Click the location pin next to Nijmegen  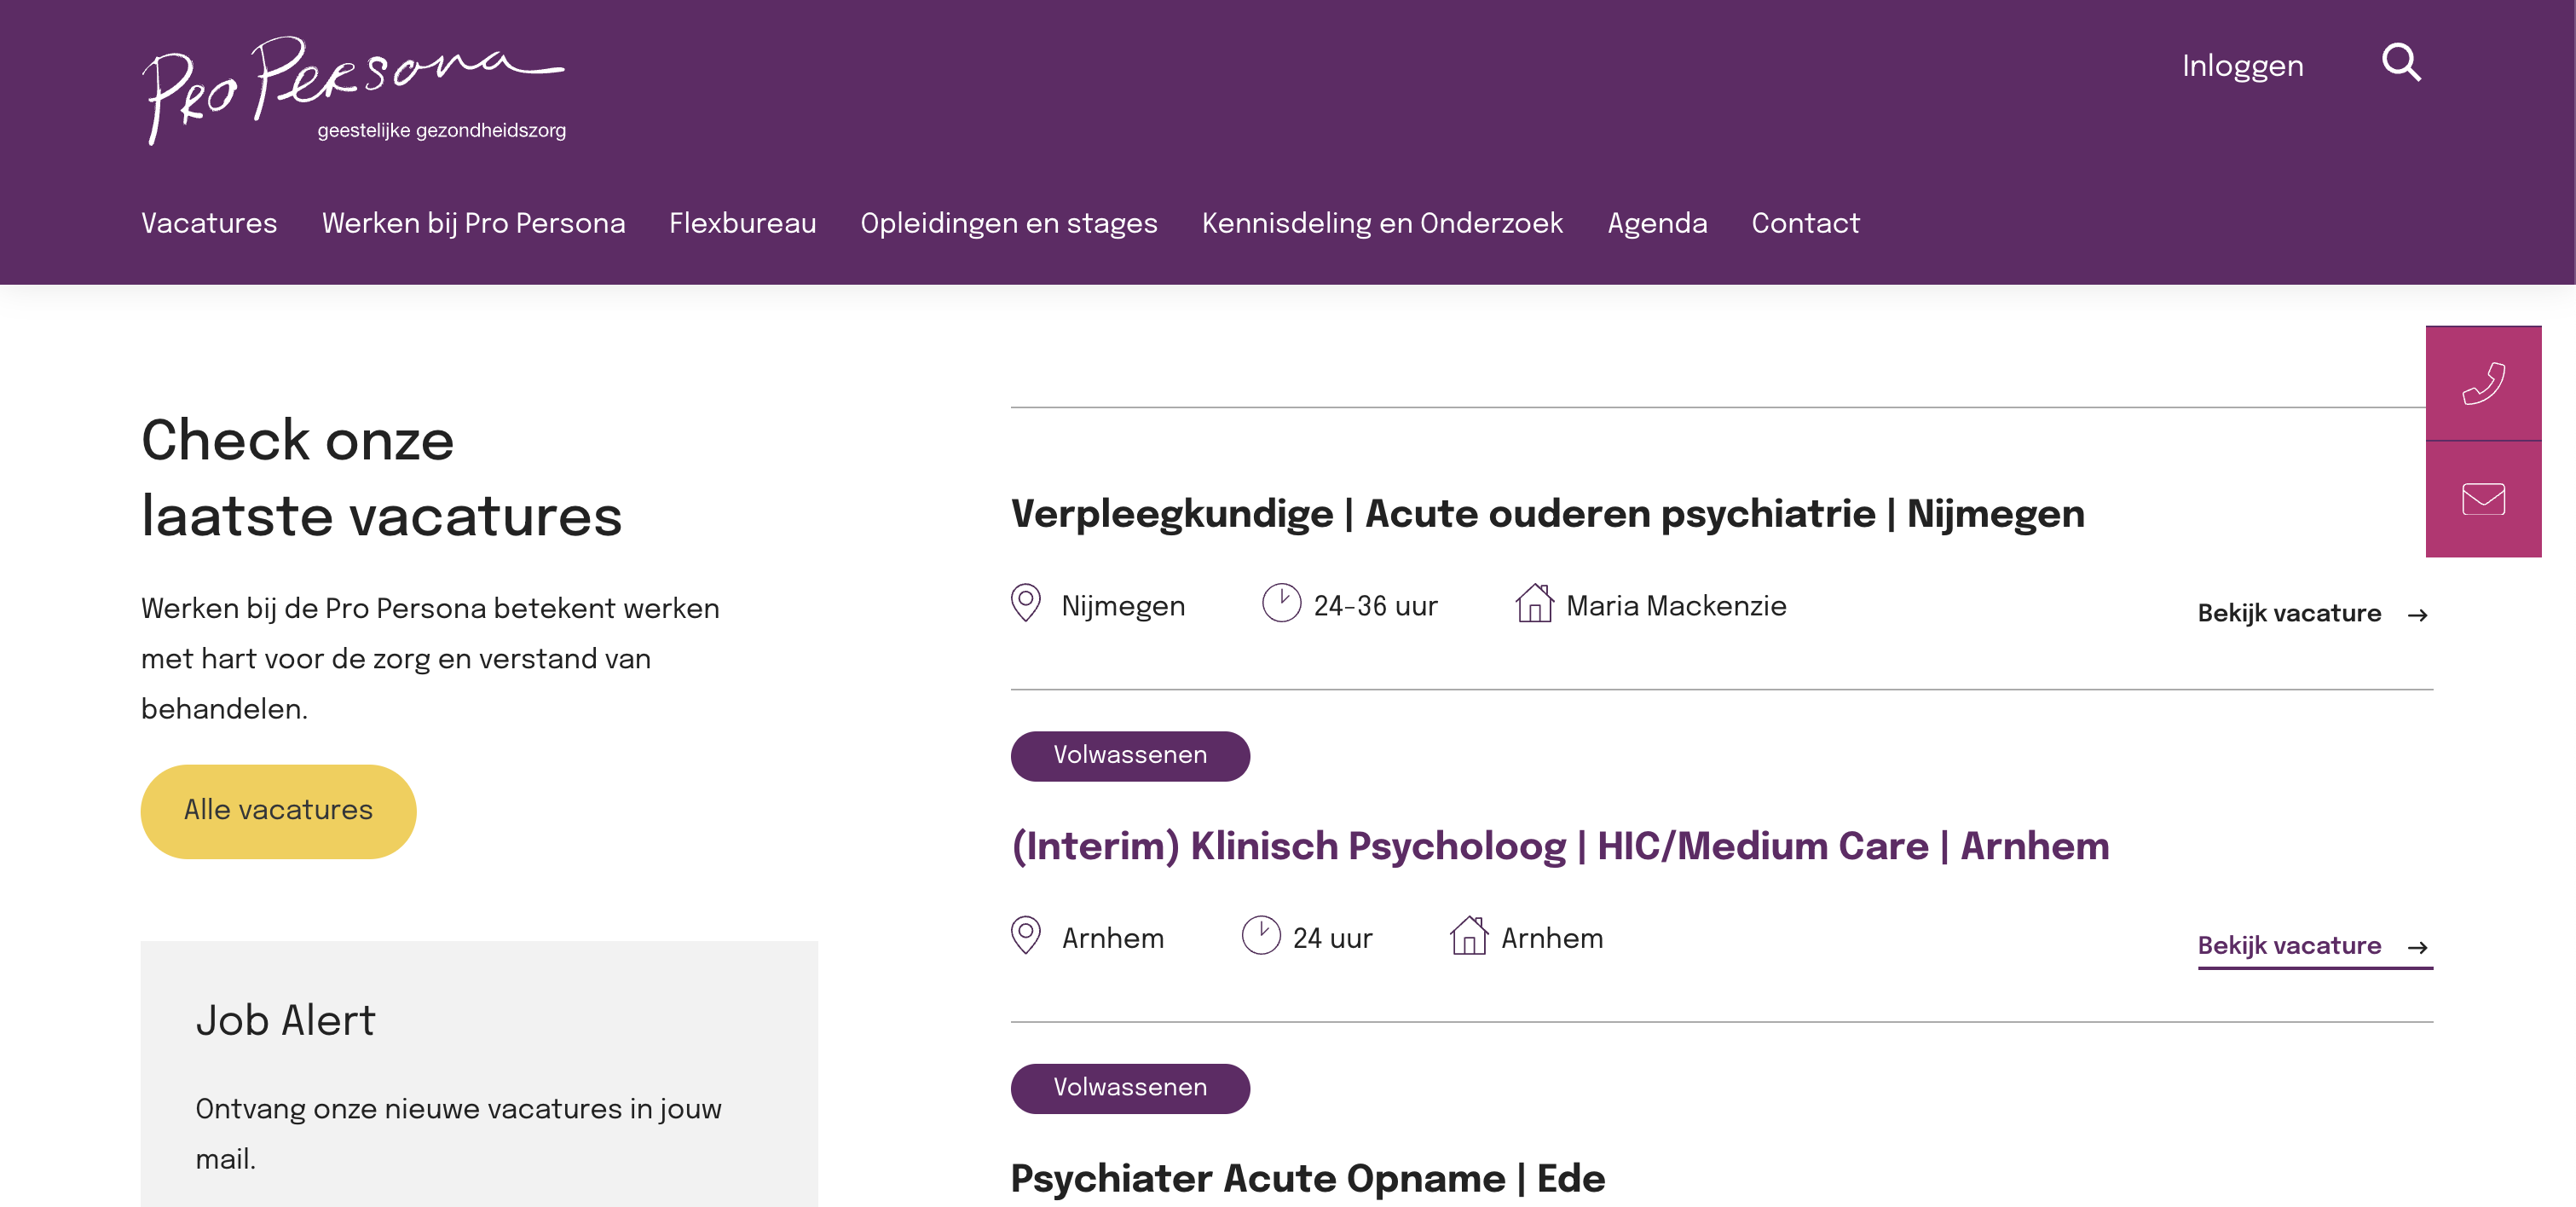coord(1025,604)
